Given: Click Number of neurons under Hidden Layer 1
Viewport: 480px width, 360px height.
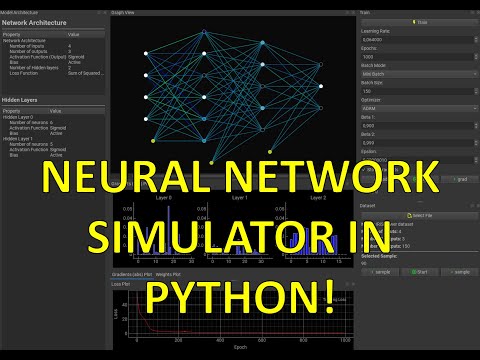Looking at the screenshot, I should coord(29,144).
